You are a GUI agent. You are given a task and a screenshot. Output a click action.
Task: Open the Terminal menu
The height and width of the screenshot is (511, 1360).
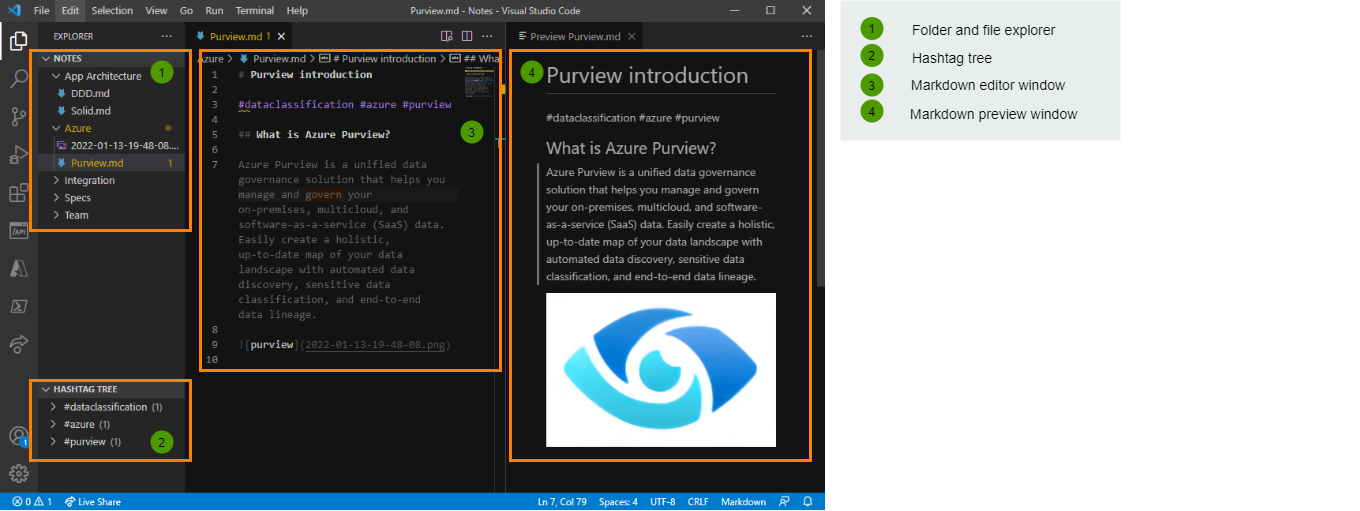click(x=255, y=10)
